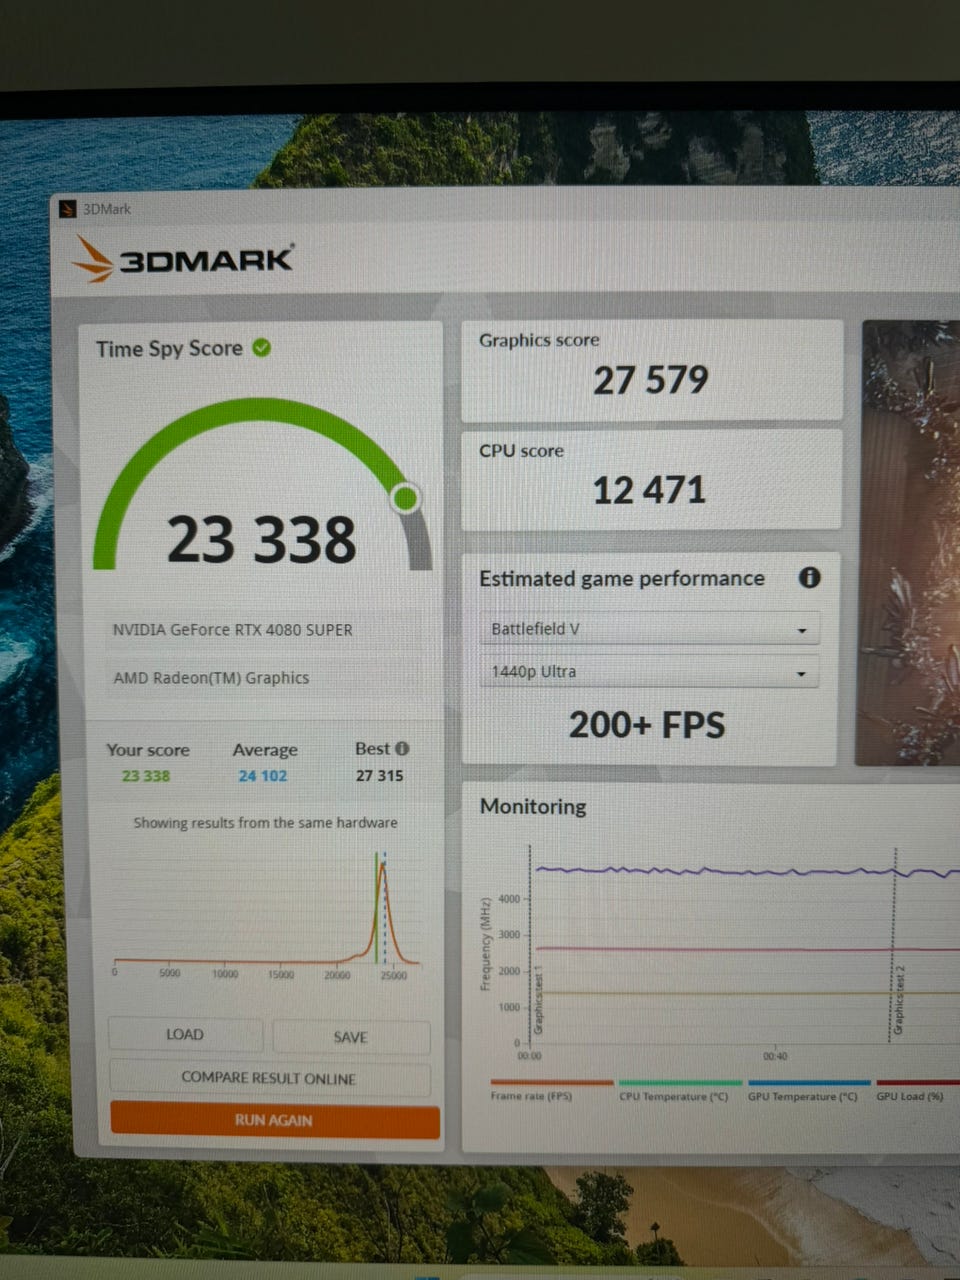Viewport: 960px width, 1280px height.
Task: Click the green Your score value 23 338
Action: click(x=146, y=776)
